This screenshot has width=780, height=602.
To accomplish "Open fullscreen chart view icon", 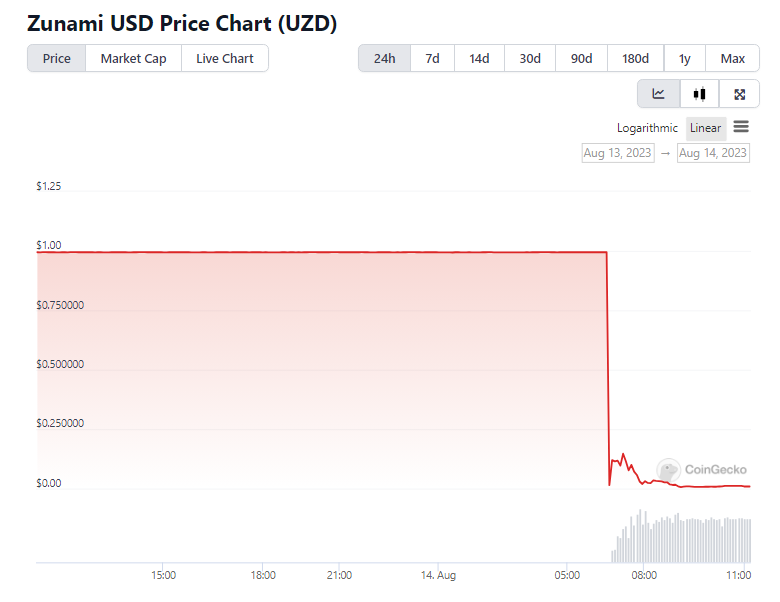I will pos(739,94).
